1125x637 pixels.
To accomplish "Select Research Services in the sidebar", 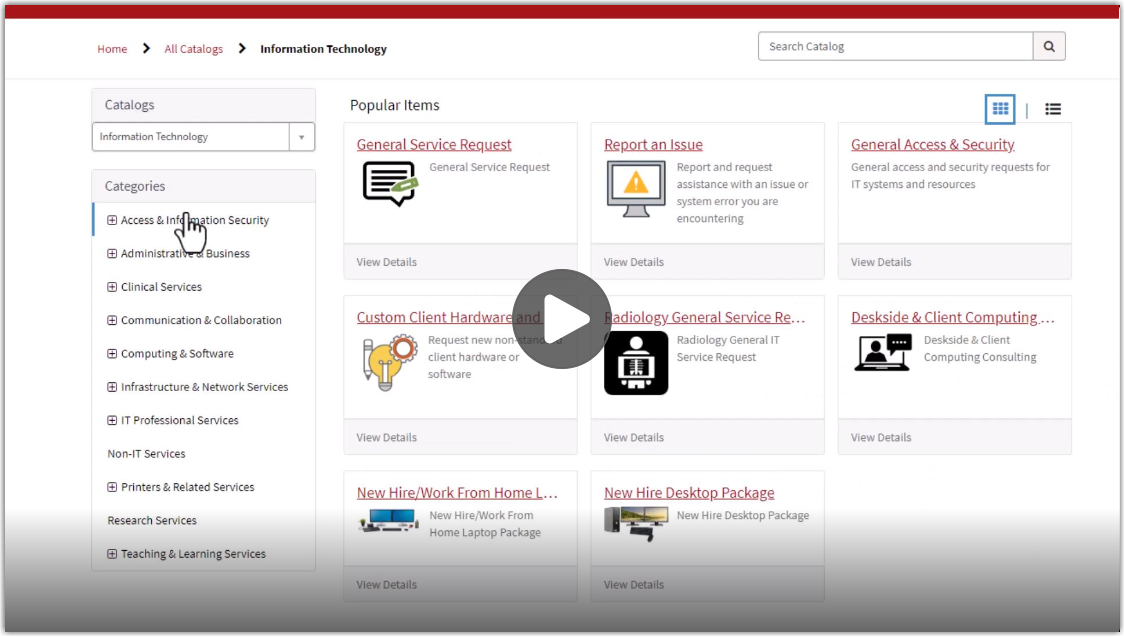I will click(x=151, y=520).
